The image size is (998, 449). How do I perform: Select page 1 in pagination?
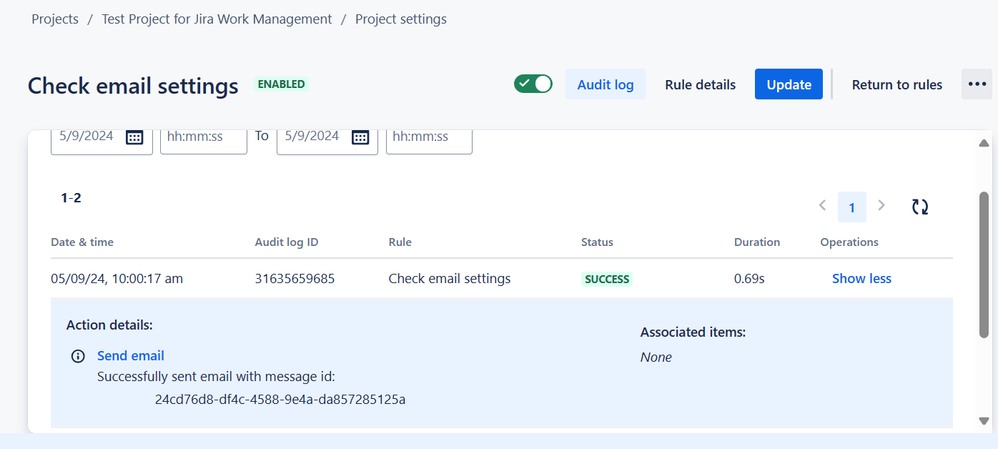click(852, 206)
